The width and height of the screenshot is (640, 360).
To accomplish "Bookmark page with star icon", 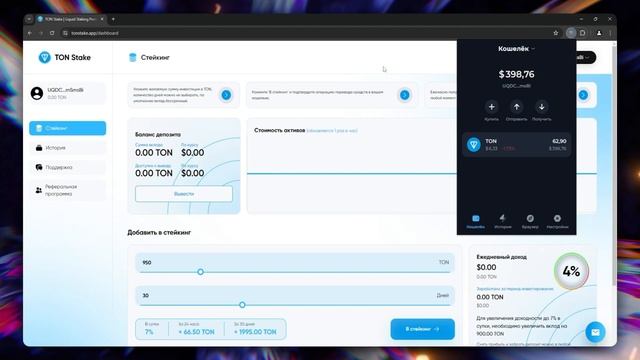I will (556, 33).
